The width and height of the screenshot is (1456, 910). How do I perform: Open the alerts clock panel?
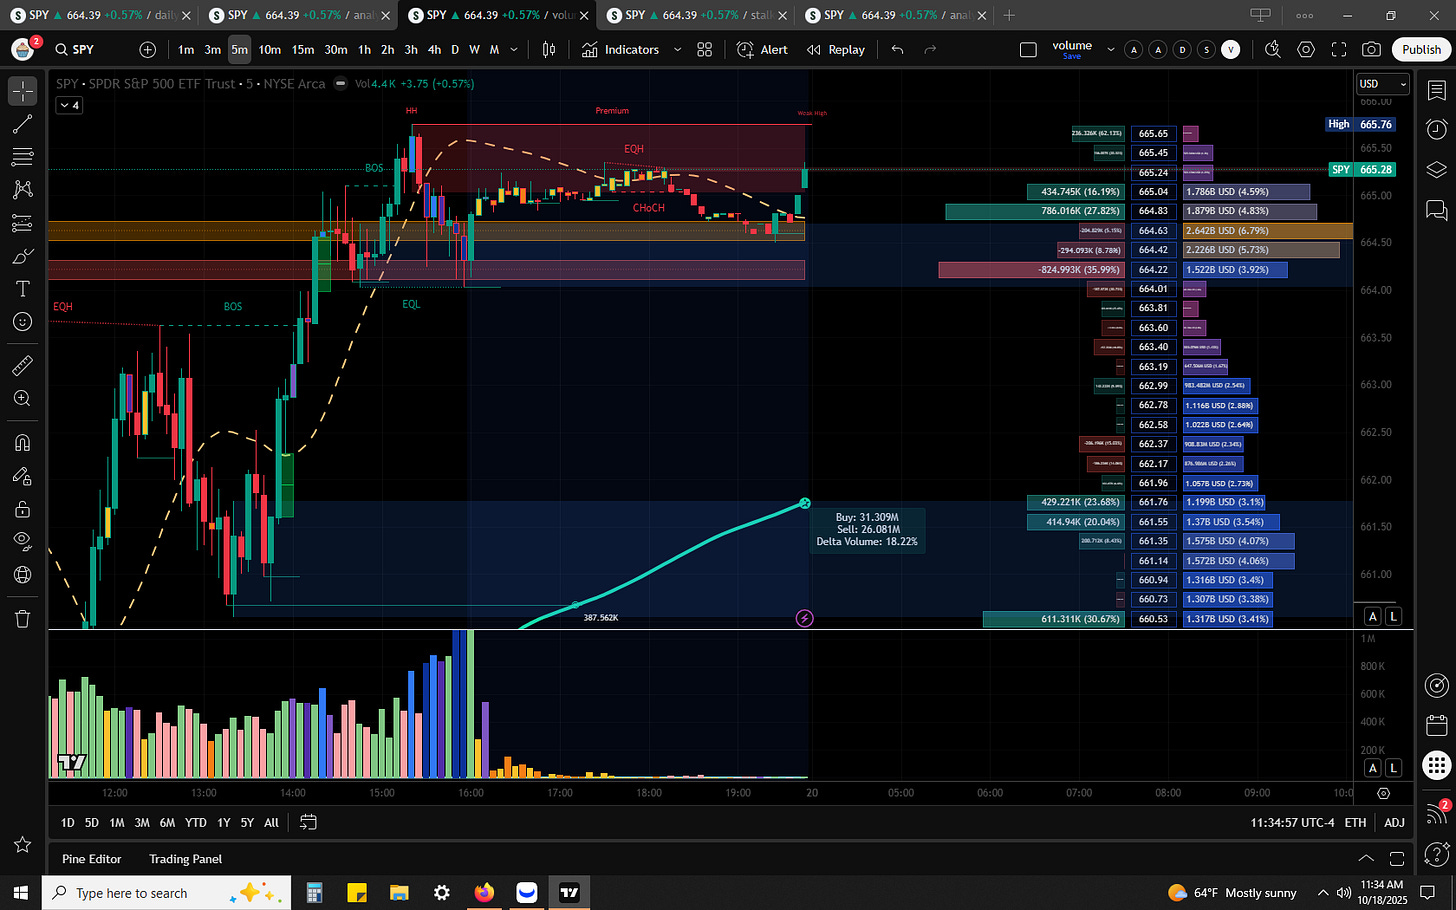[1436, 130]
